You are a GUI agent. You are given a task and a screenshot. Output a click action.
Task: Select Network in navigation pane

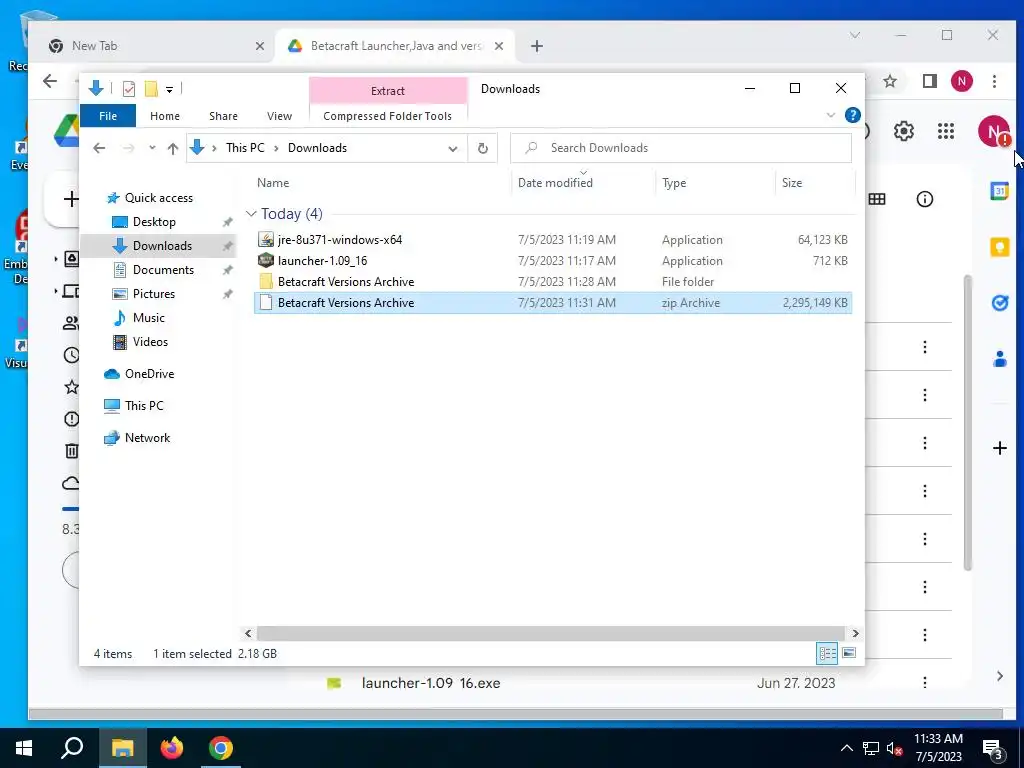(147, 438)
